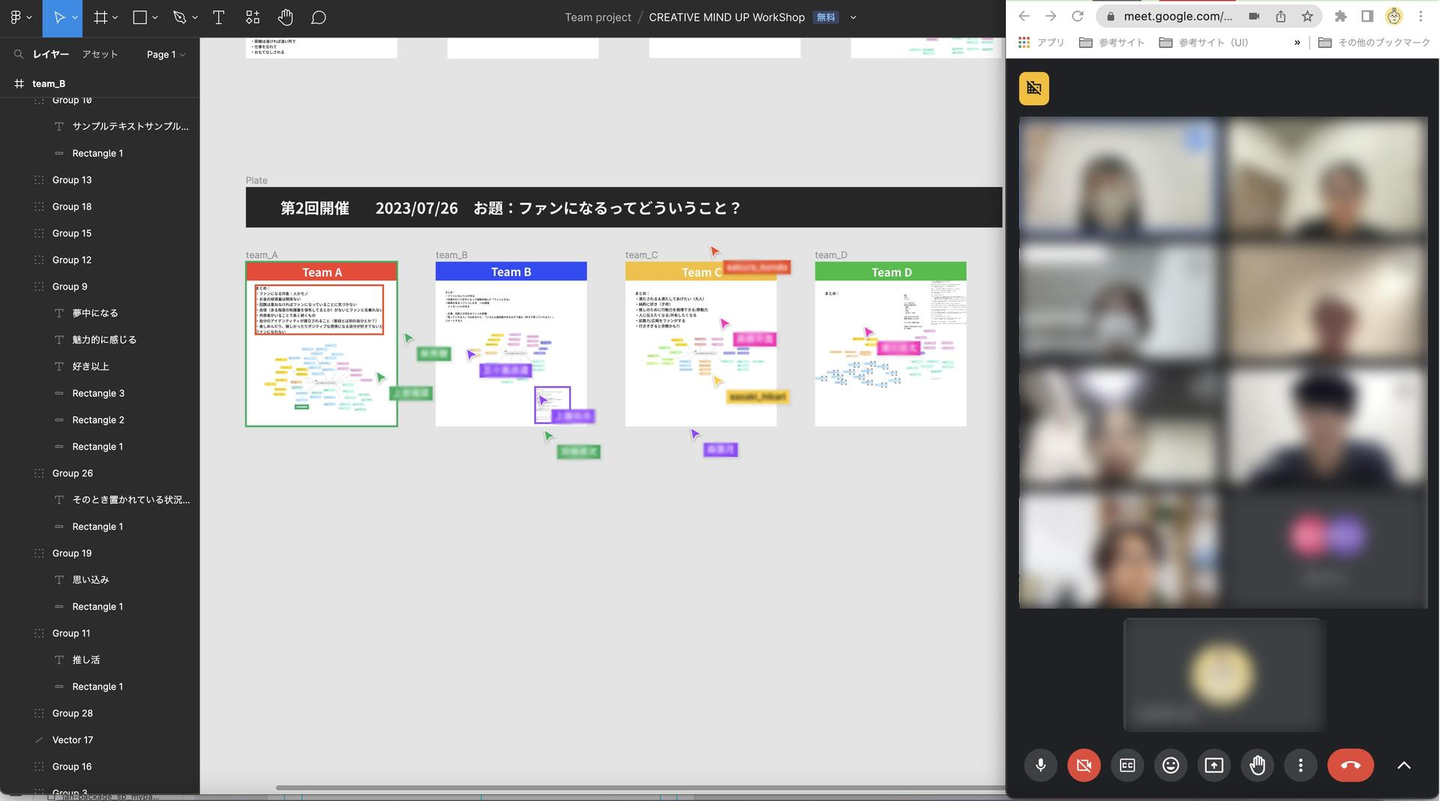Image resolution: width=1440 pixels, height=801 pixels.
Task: Open the Chrome extensions puzzle icon
Action: coord(1341,16)
